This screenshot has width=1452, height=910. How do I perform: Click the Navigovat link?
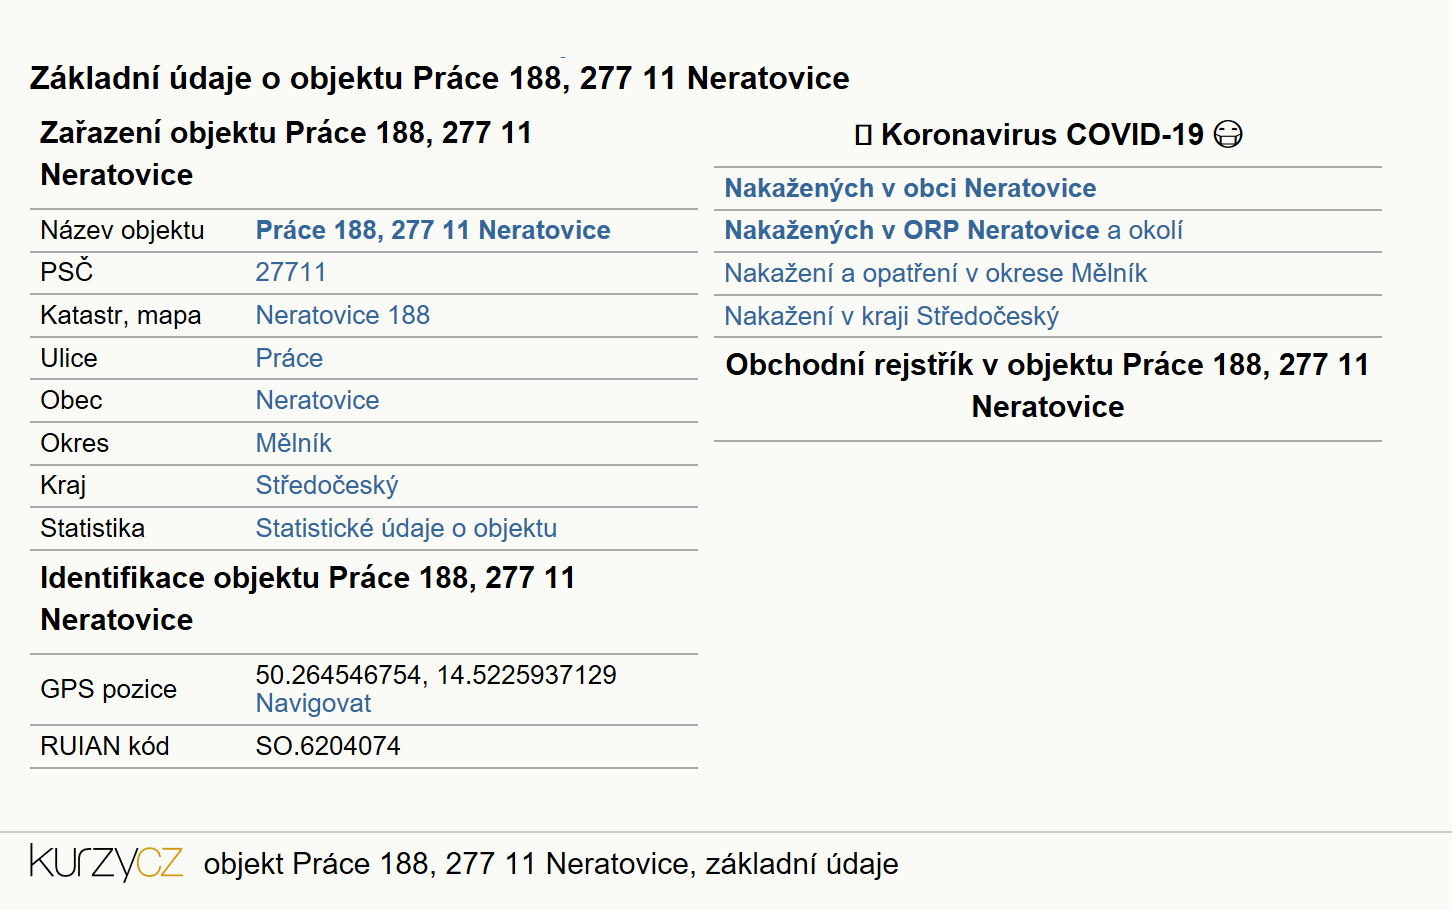[313, 703]
